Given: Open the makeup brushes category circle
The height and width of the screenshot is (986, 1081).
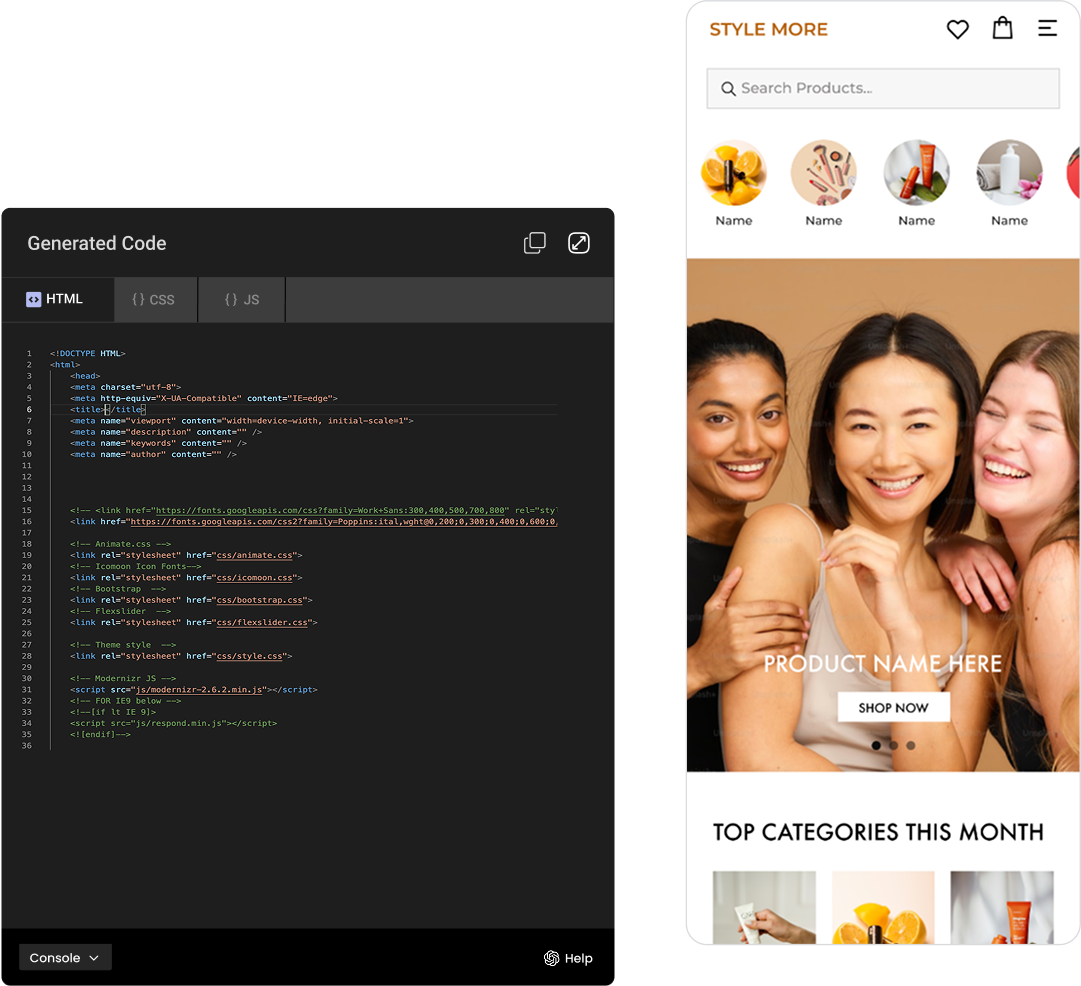Looking at the screenshot, I should coord(824,173).
